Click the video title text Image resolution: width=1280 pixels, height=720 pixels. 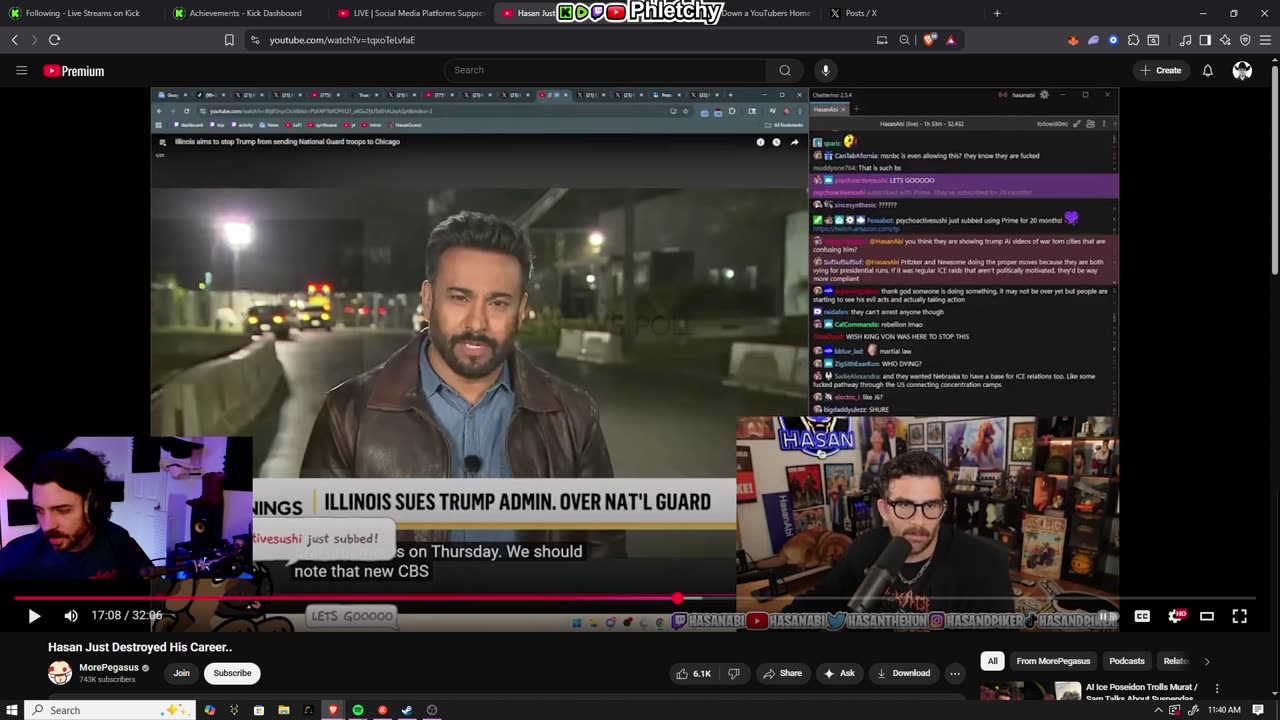(x=140, y=647)
